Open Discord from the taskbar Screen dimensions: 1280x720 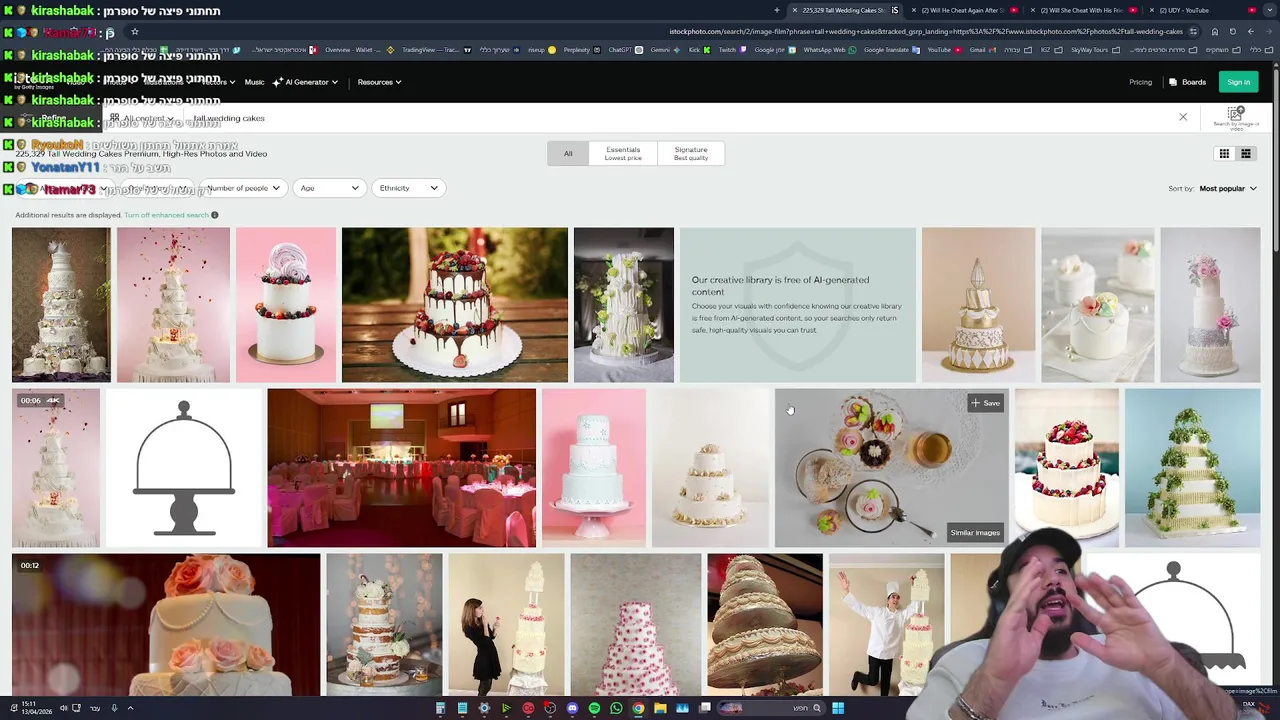click(x=572, y=708)
